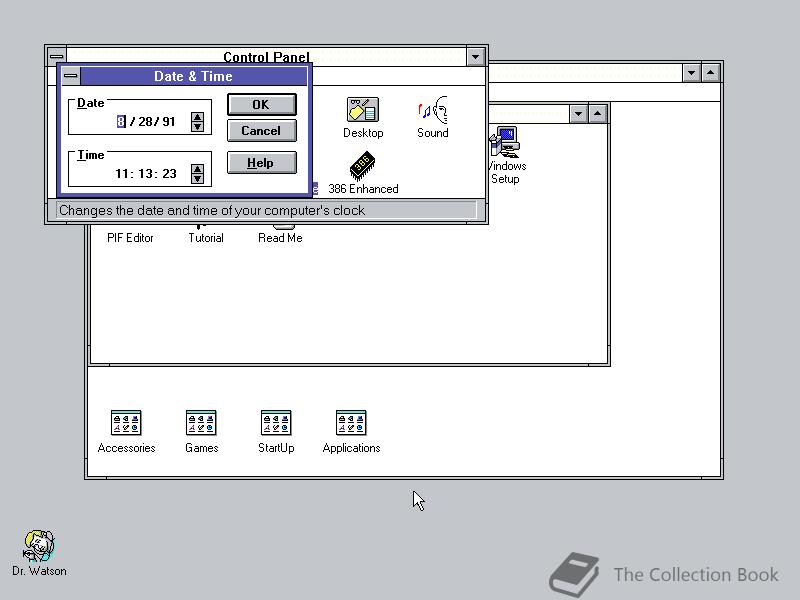Decrease the date with the down spinner arrow

click(197, 127)
